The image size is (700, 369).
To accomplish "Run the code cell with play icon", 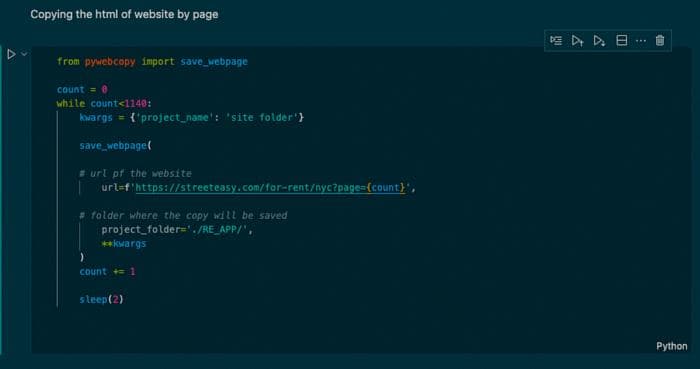I will coord(11,54).
